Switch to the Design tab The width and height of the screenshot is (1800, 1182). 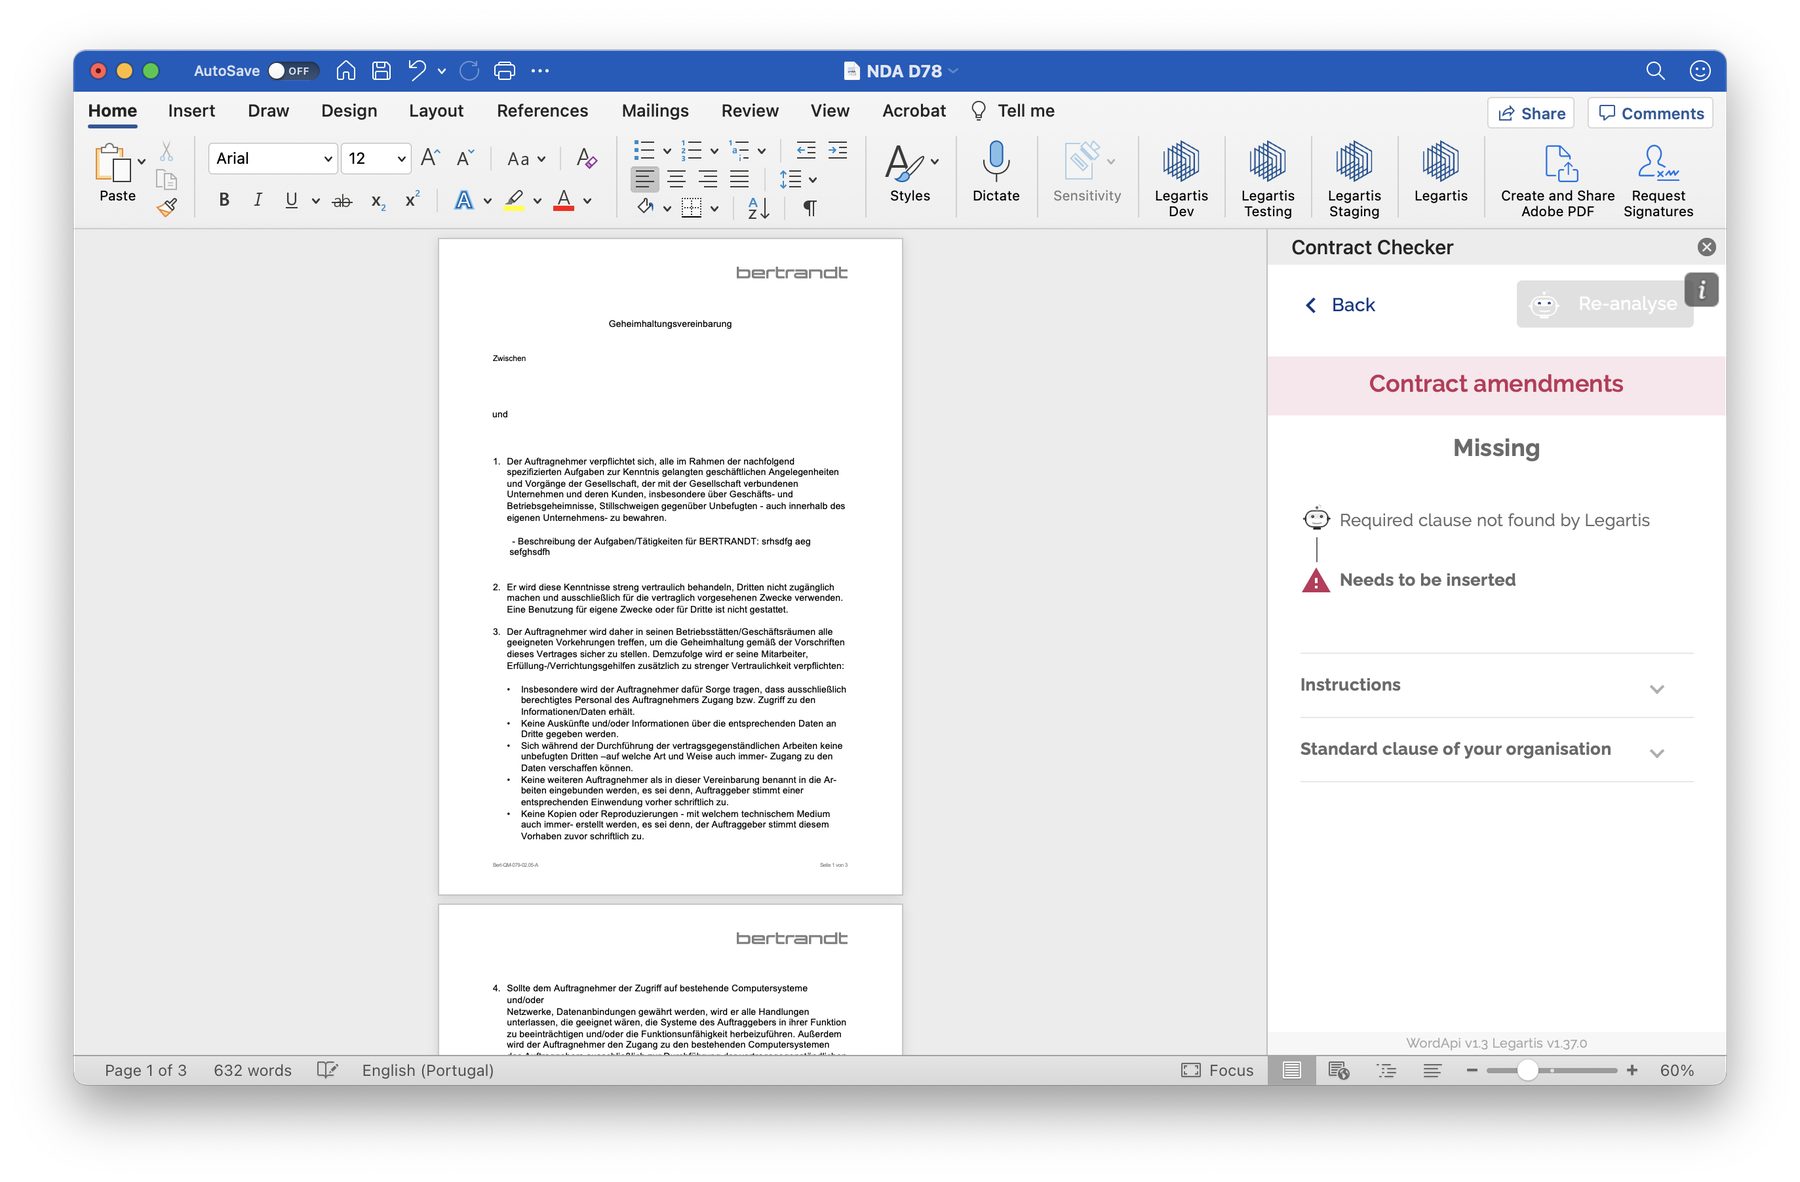pyautogui.click(x=349, y=111)
